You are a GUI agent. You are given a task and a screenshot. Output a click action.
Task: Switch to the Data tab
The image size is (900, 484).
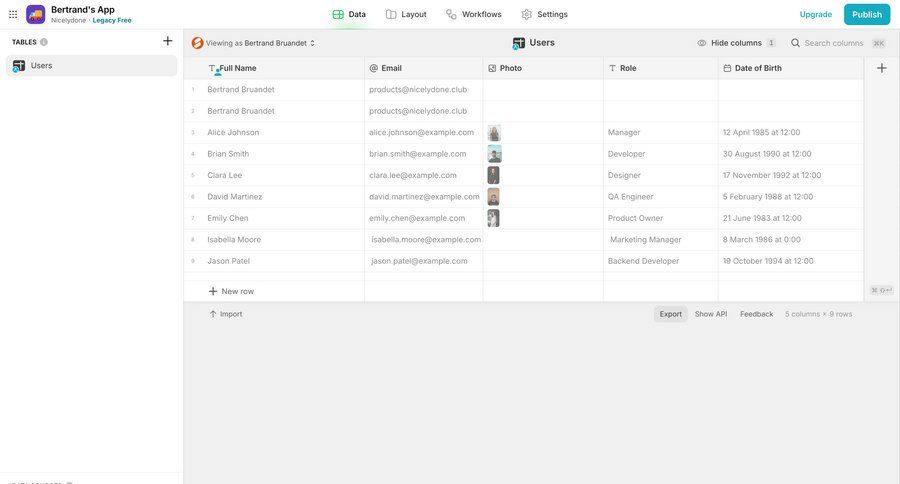point(349,14)
